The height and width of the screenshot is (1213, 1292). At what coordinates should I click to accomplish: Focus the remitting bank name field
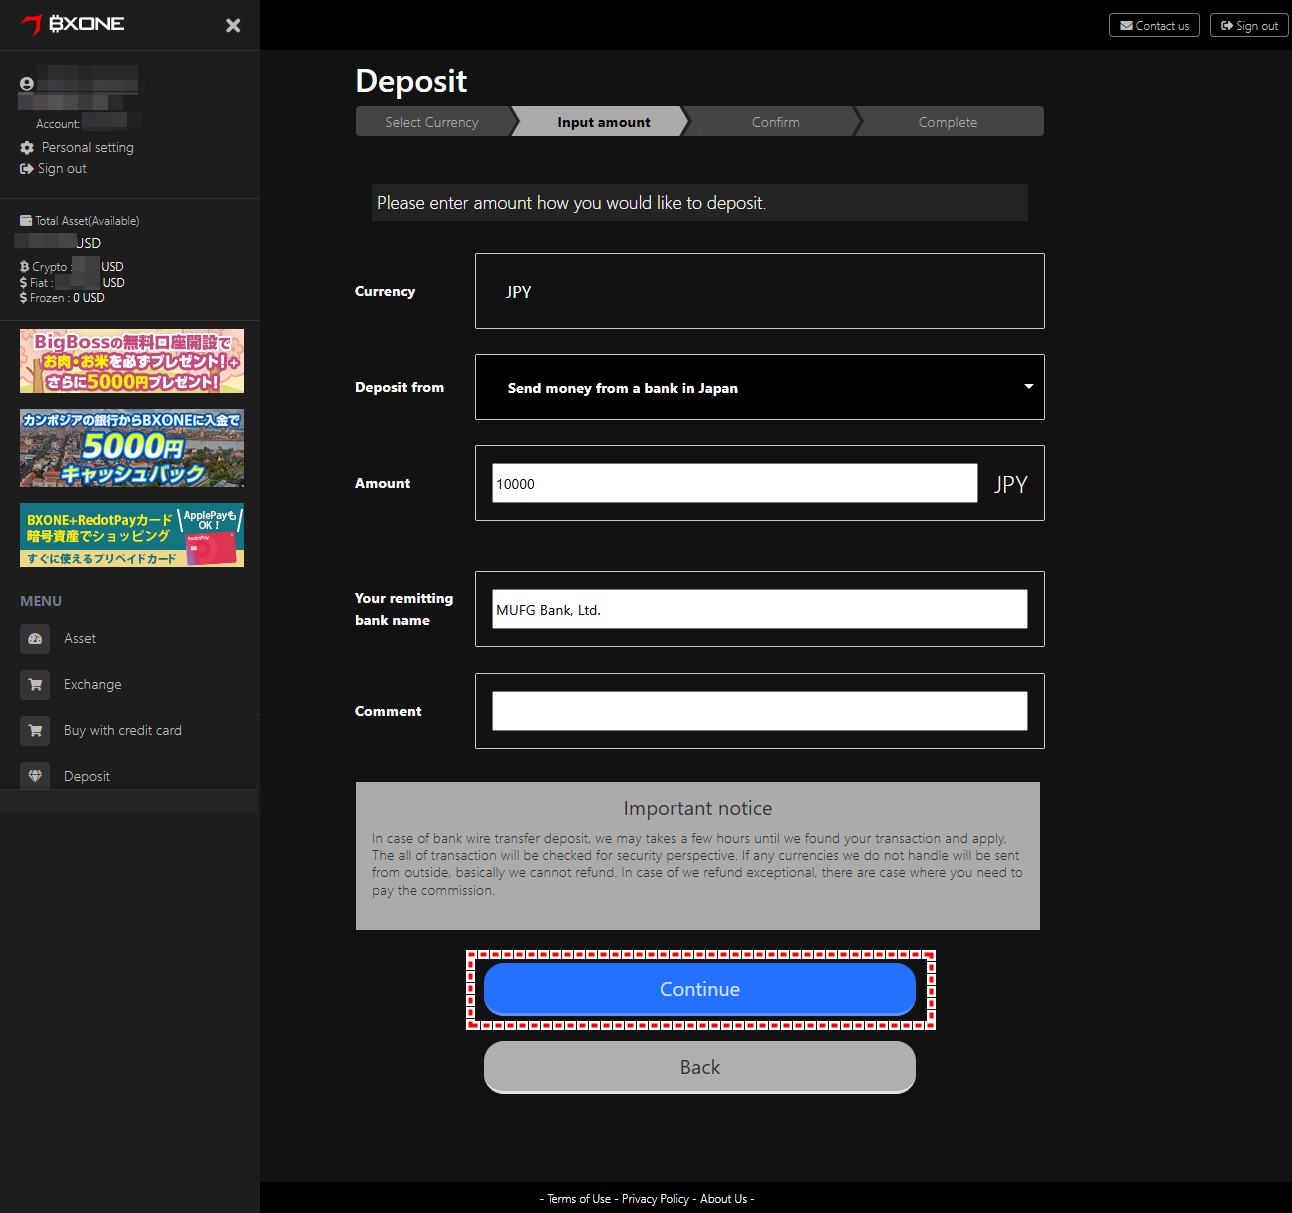[x=760, y=609]
